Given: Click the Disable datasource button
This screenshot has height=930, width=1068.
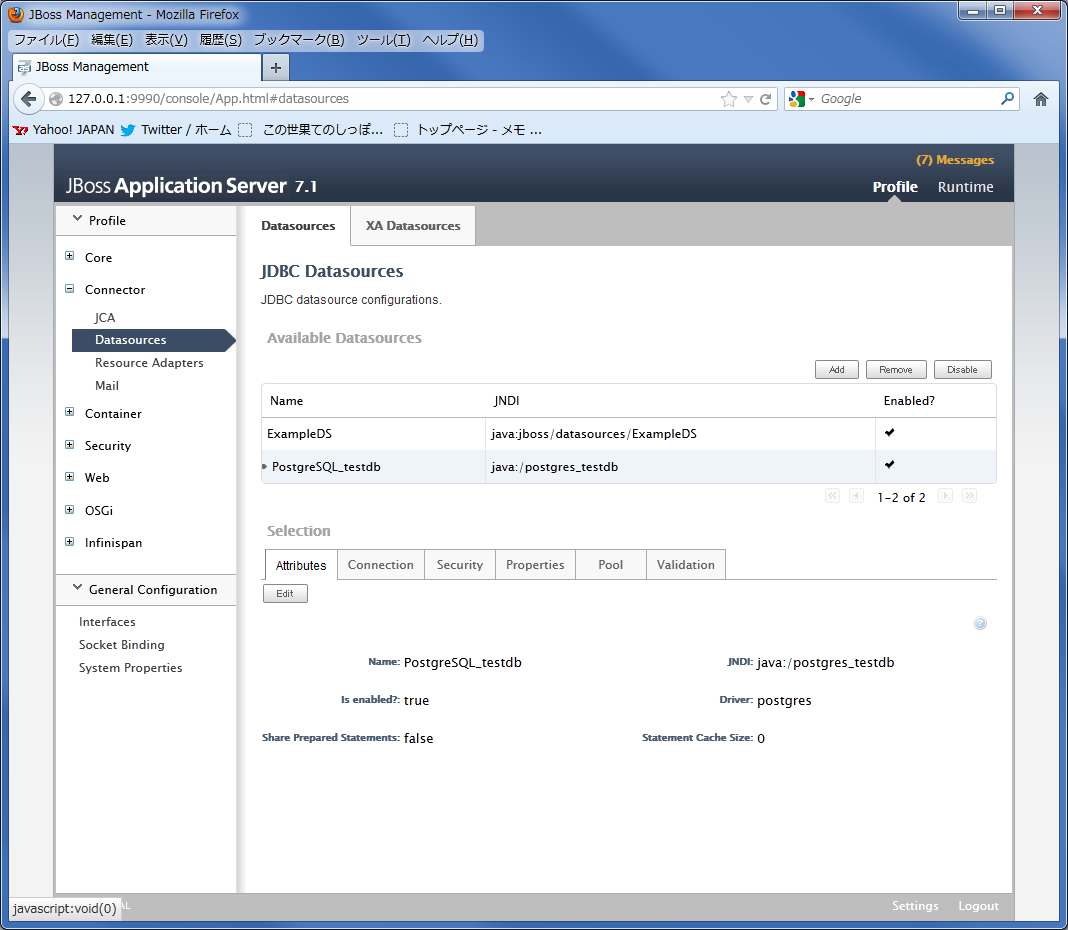Looking at the screenshot, I should point(962,370).
